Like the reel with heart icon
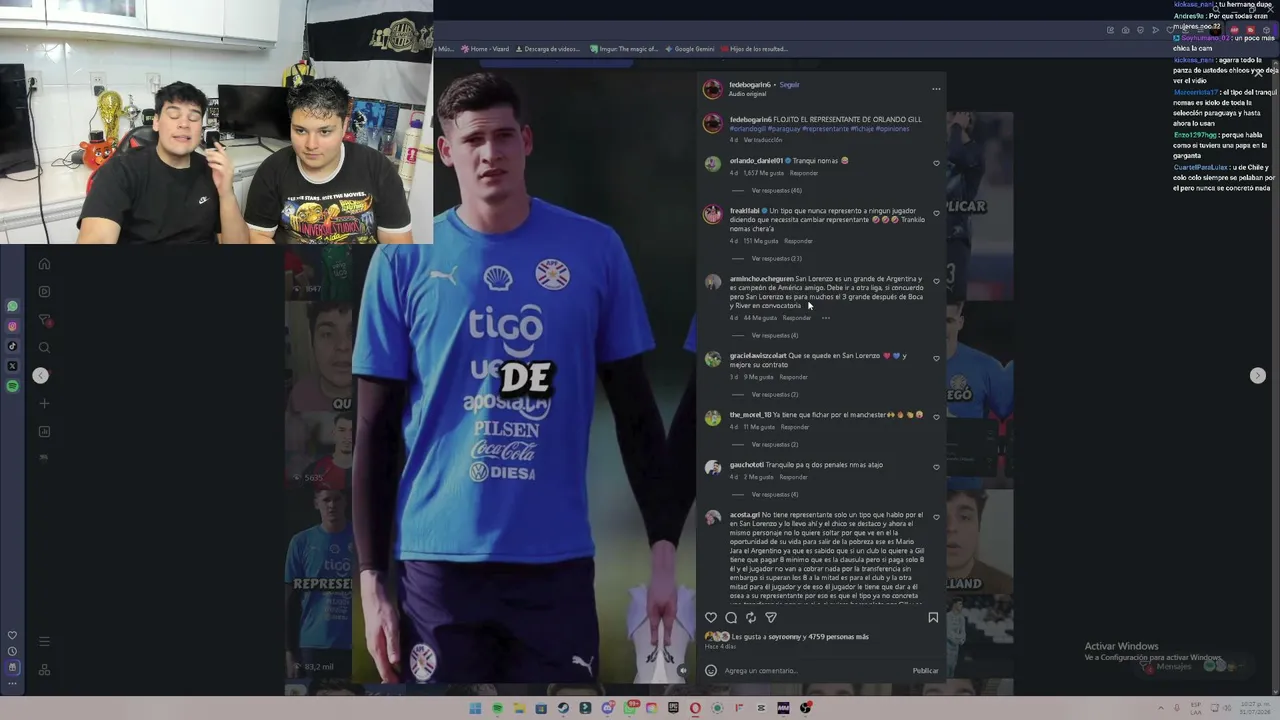This screenshot has width=1280, height=720. tap(711, 618)
